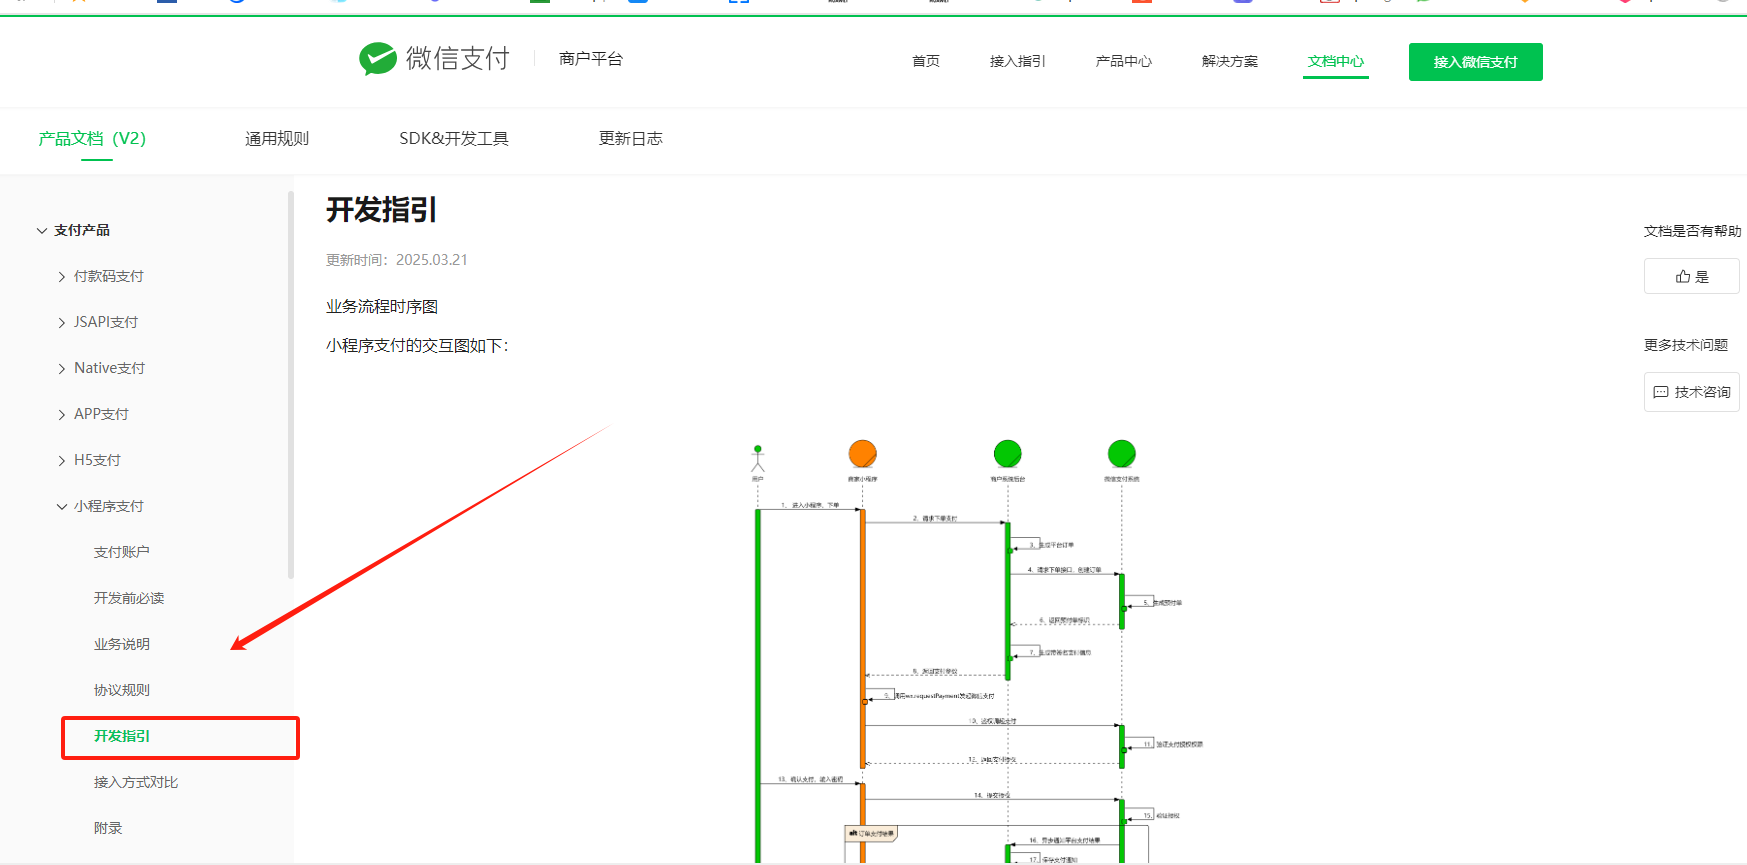Switch to 通用规则 tab
This screenshot has width=1747, height=865.
[x=277, y=138]
